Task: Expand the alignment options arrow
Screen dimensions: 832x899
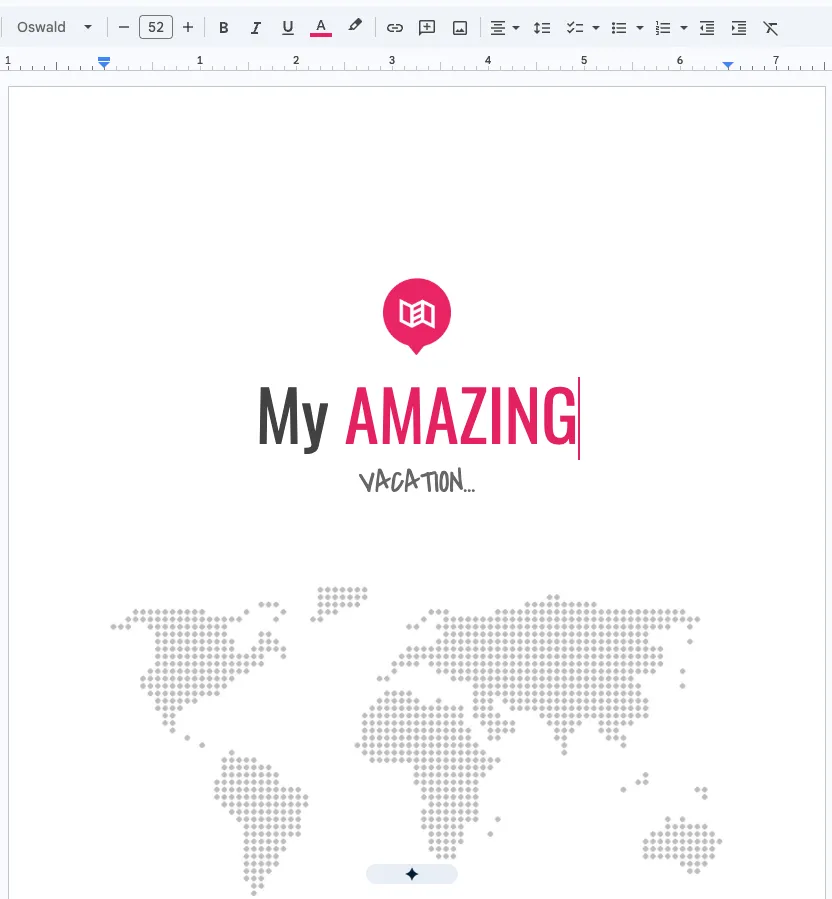Action: click(x=516, y=28)
